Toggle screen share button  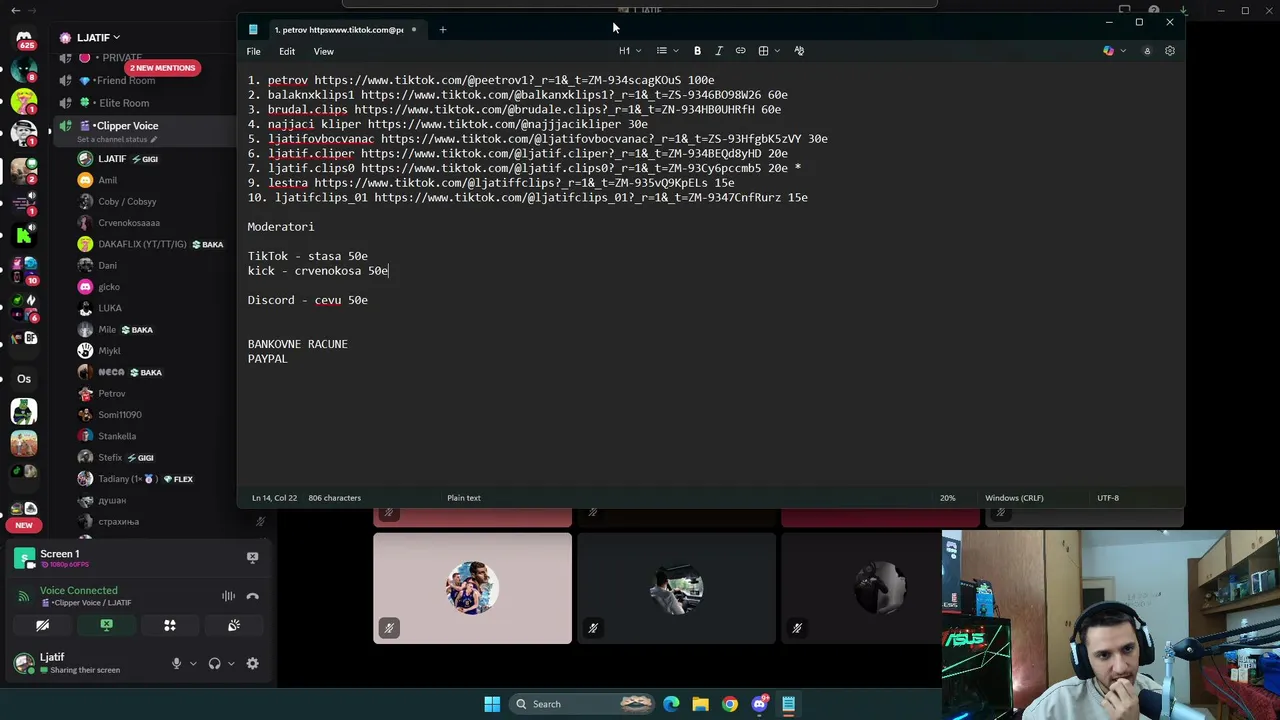click(x=106, y=626)
